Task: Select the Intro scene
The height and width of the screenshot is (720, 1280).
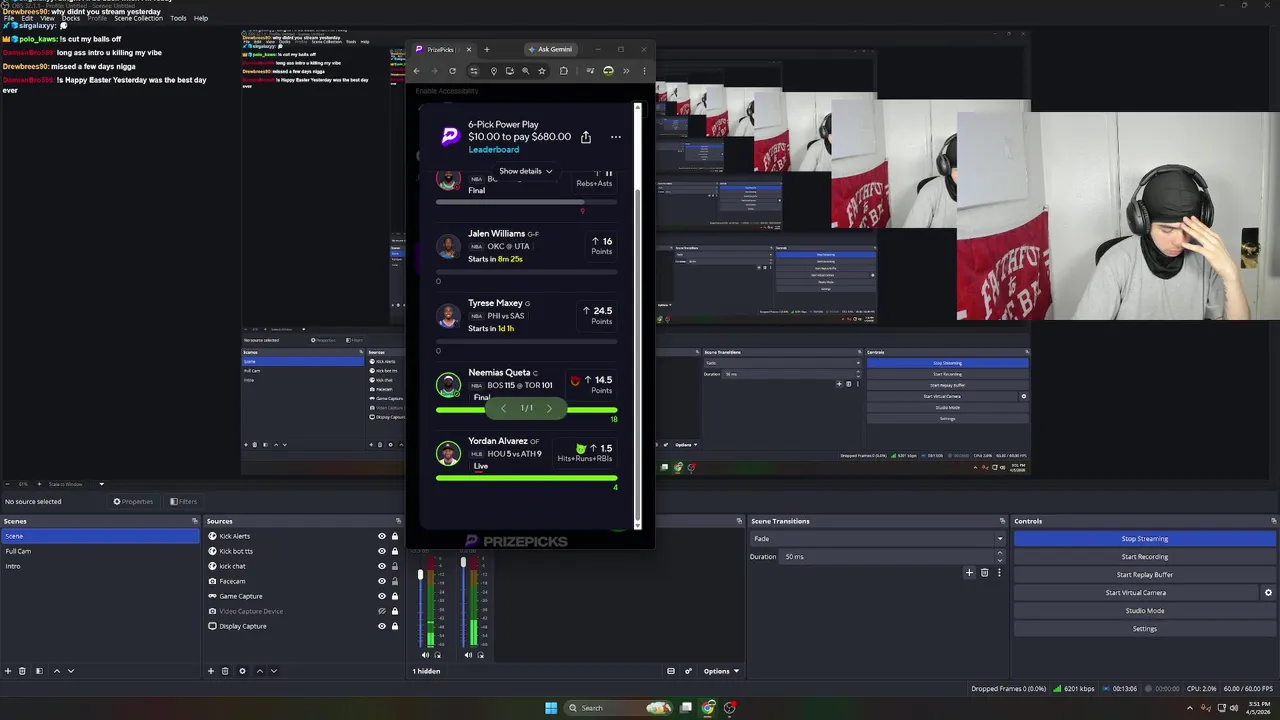Action: [100, 566]
